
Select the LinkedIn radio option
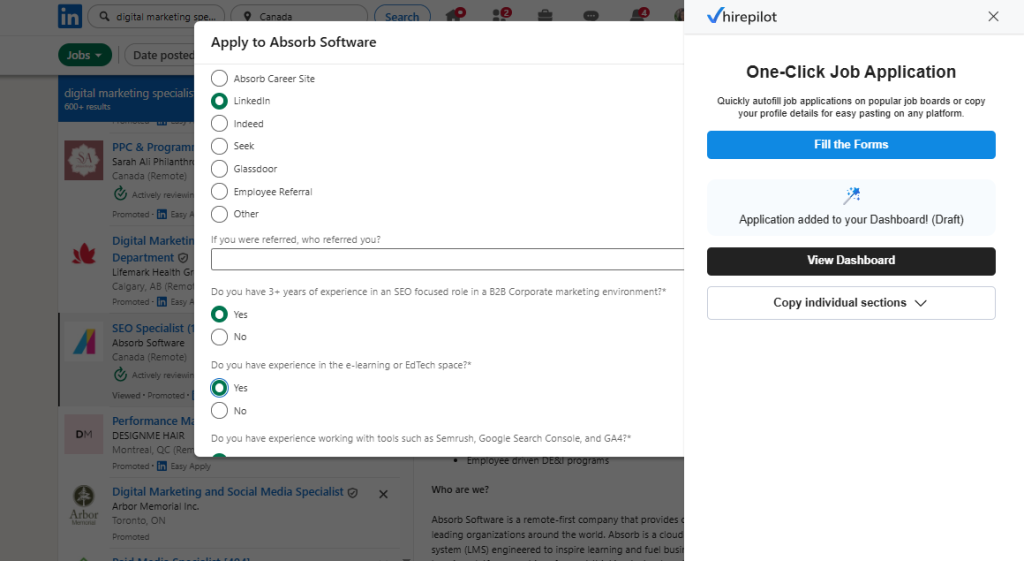click(x=219, y=101)
